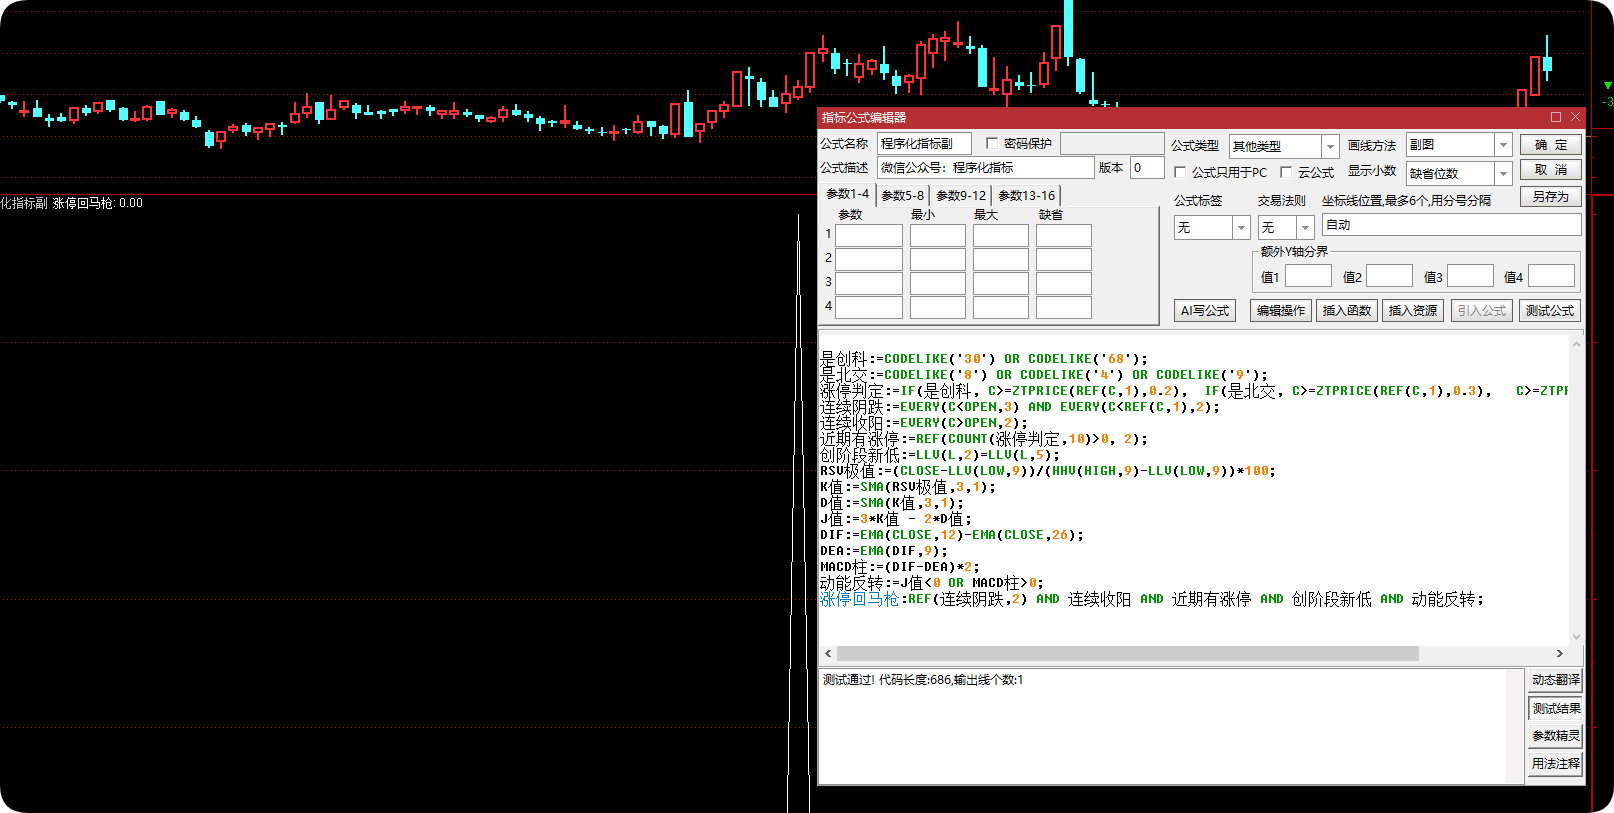Maximize the 指标公式编辑器 dialog
The image size is (1614, 813).
point(1556,117)
